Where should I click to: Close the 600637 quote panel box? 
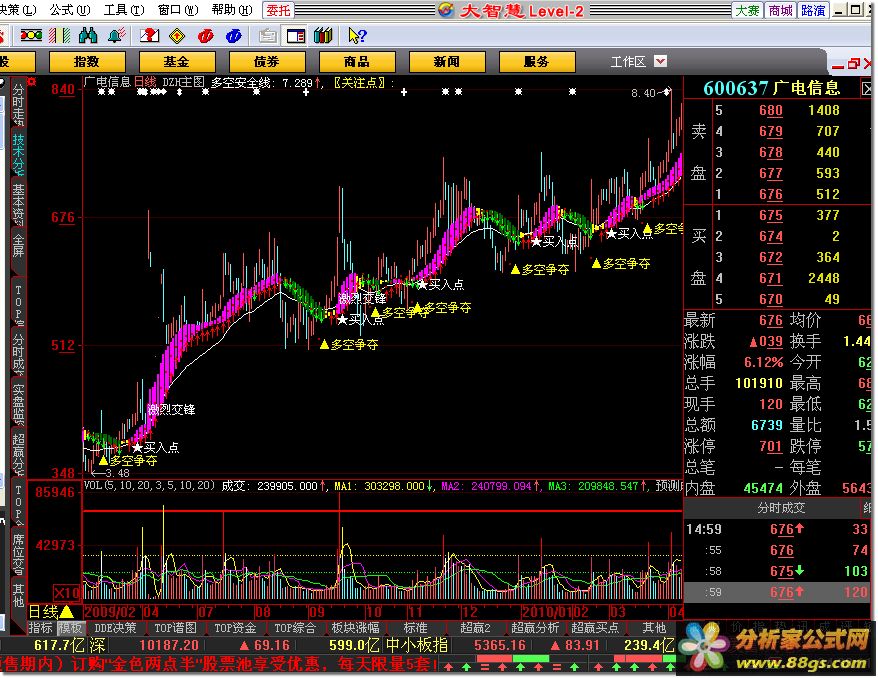click(x=867, y=64)
